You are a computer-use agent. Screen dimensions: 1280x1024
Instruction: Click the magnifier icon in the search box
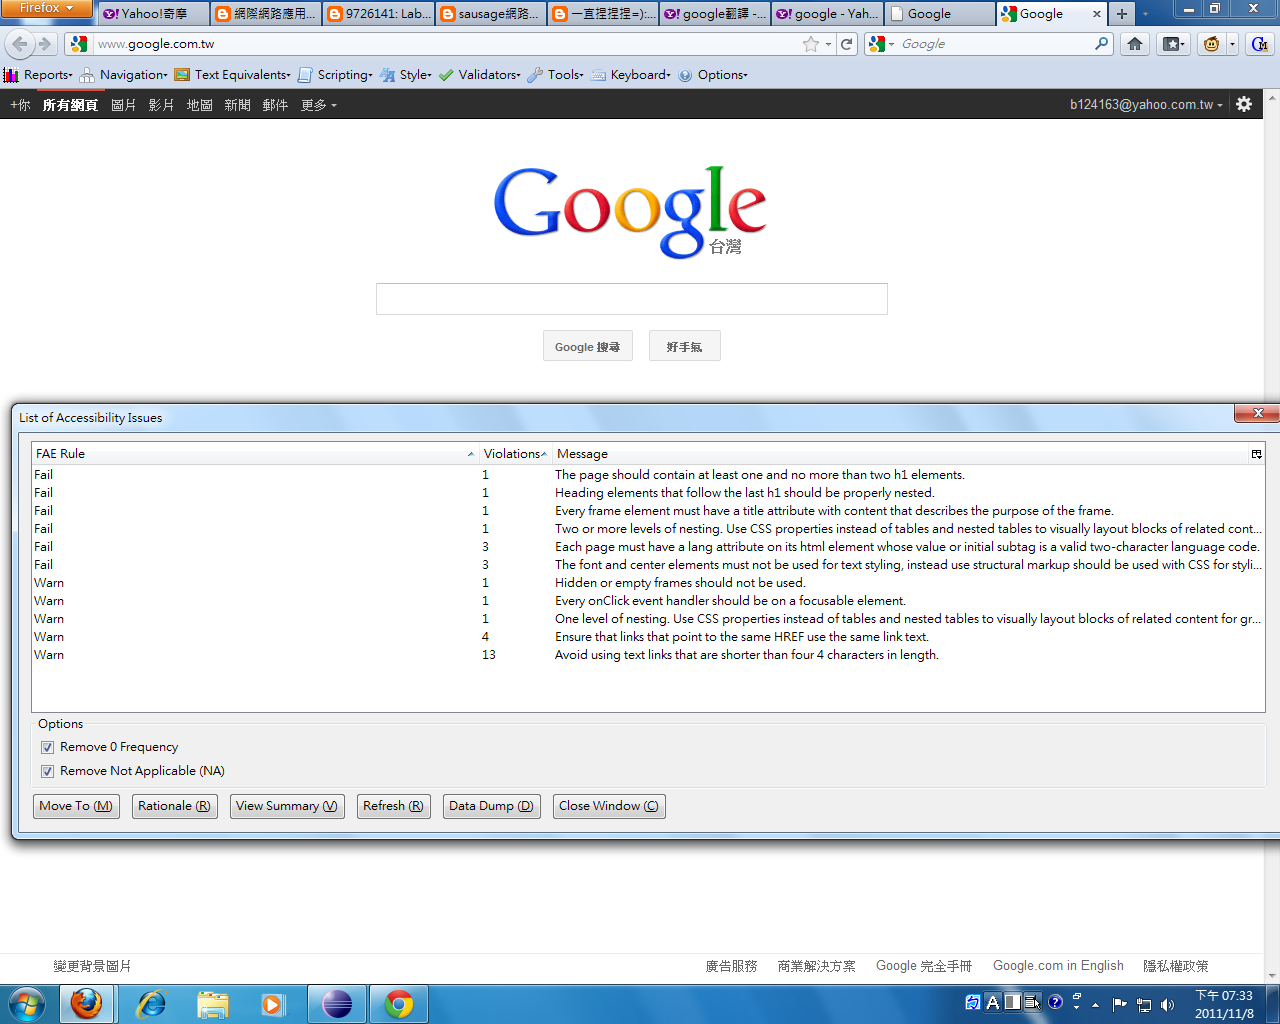1101,44
